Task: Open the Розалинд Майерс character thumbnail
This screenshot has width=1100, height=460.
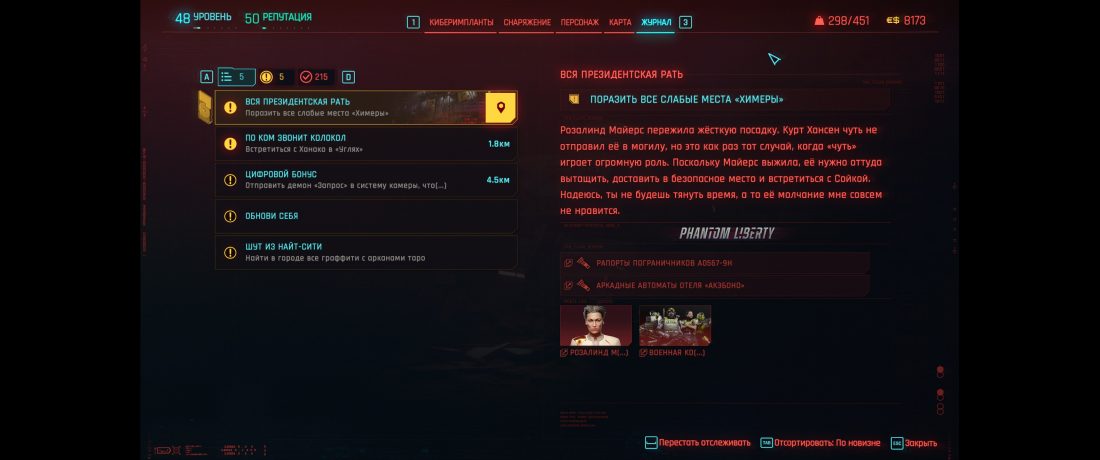Action: 596,326
